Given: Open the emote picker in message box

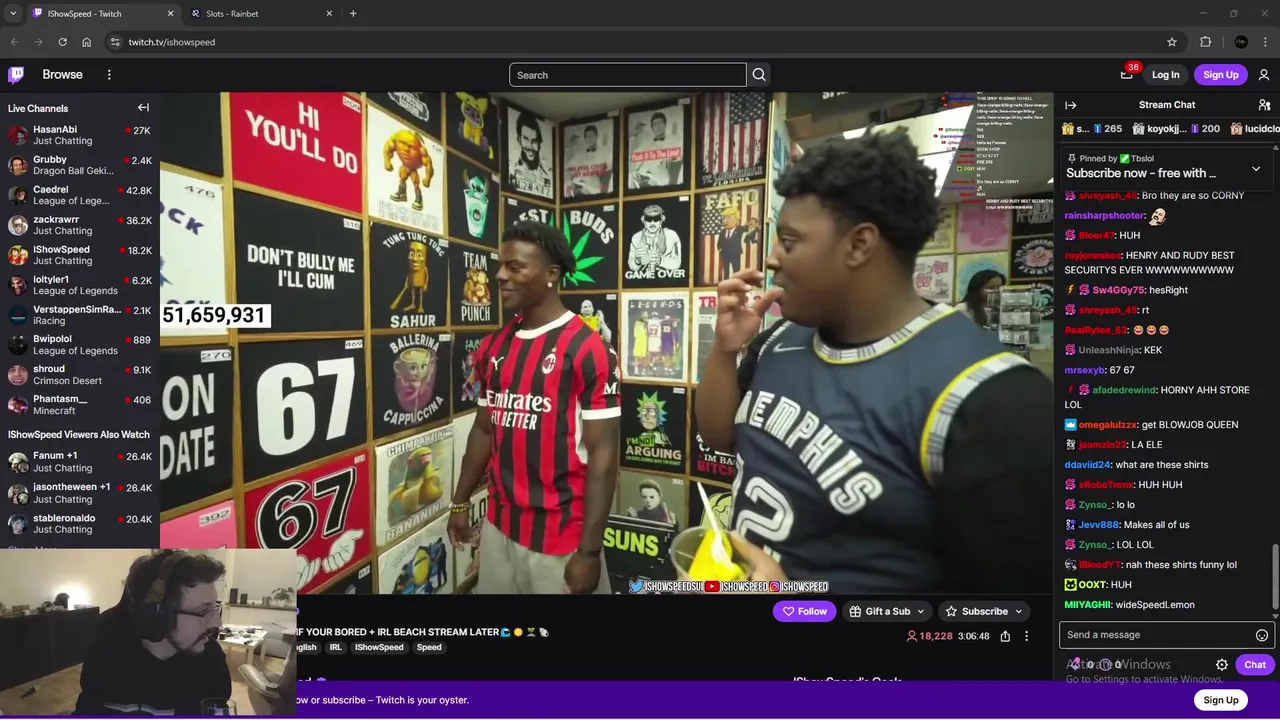Looking at the screenshot, I should click(1262, 635).
